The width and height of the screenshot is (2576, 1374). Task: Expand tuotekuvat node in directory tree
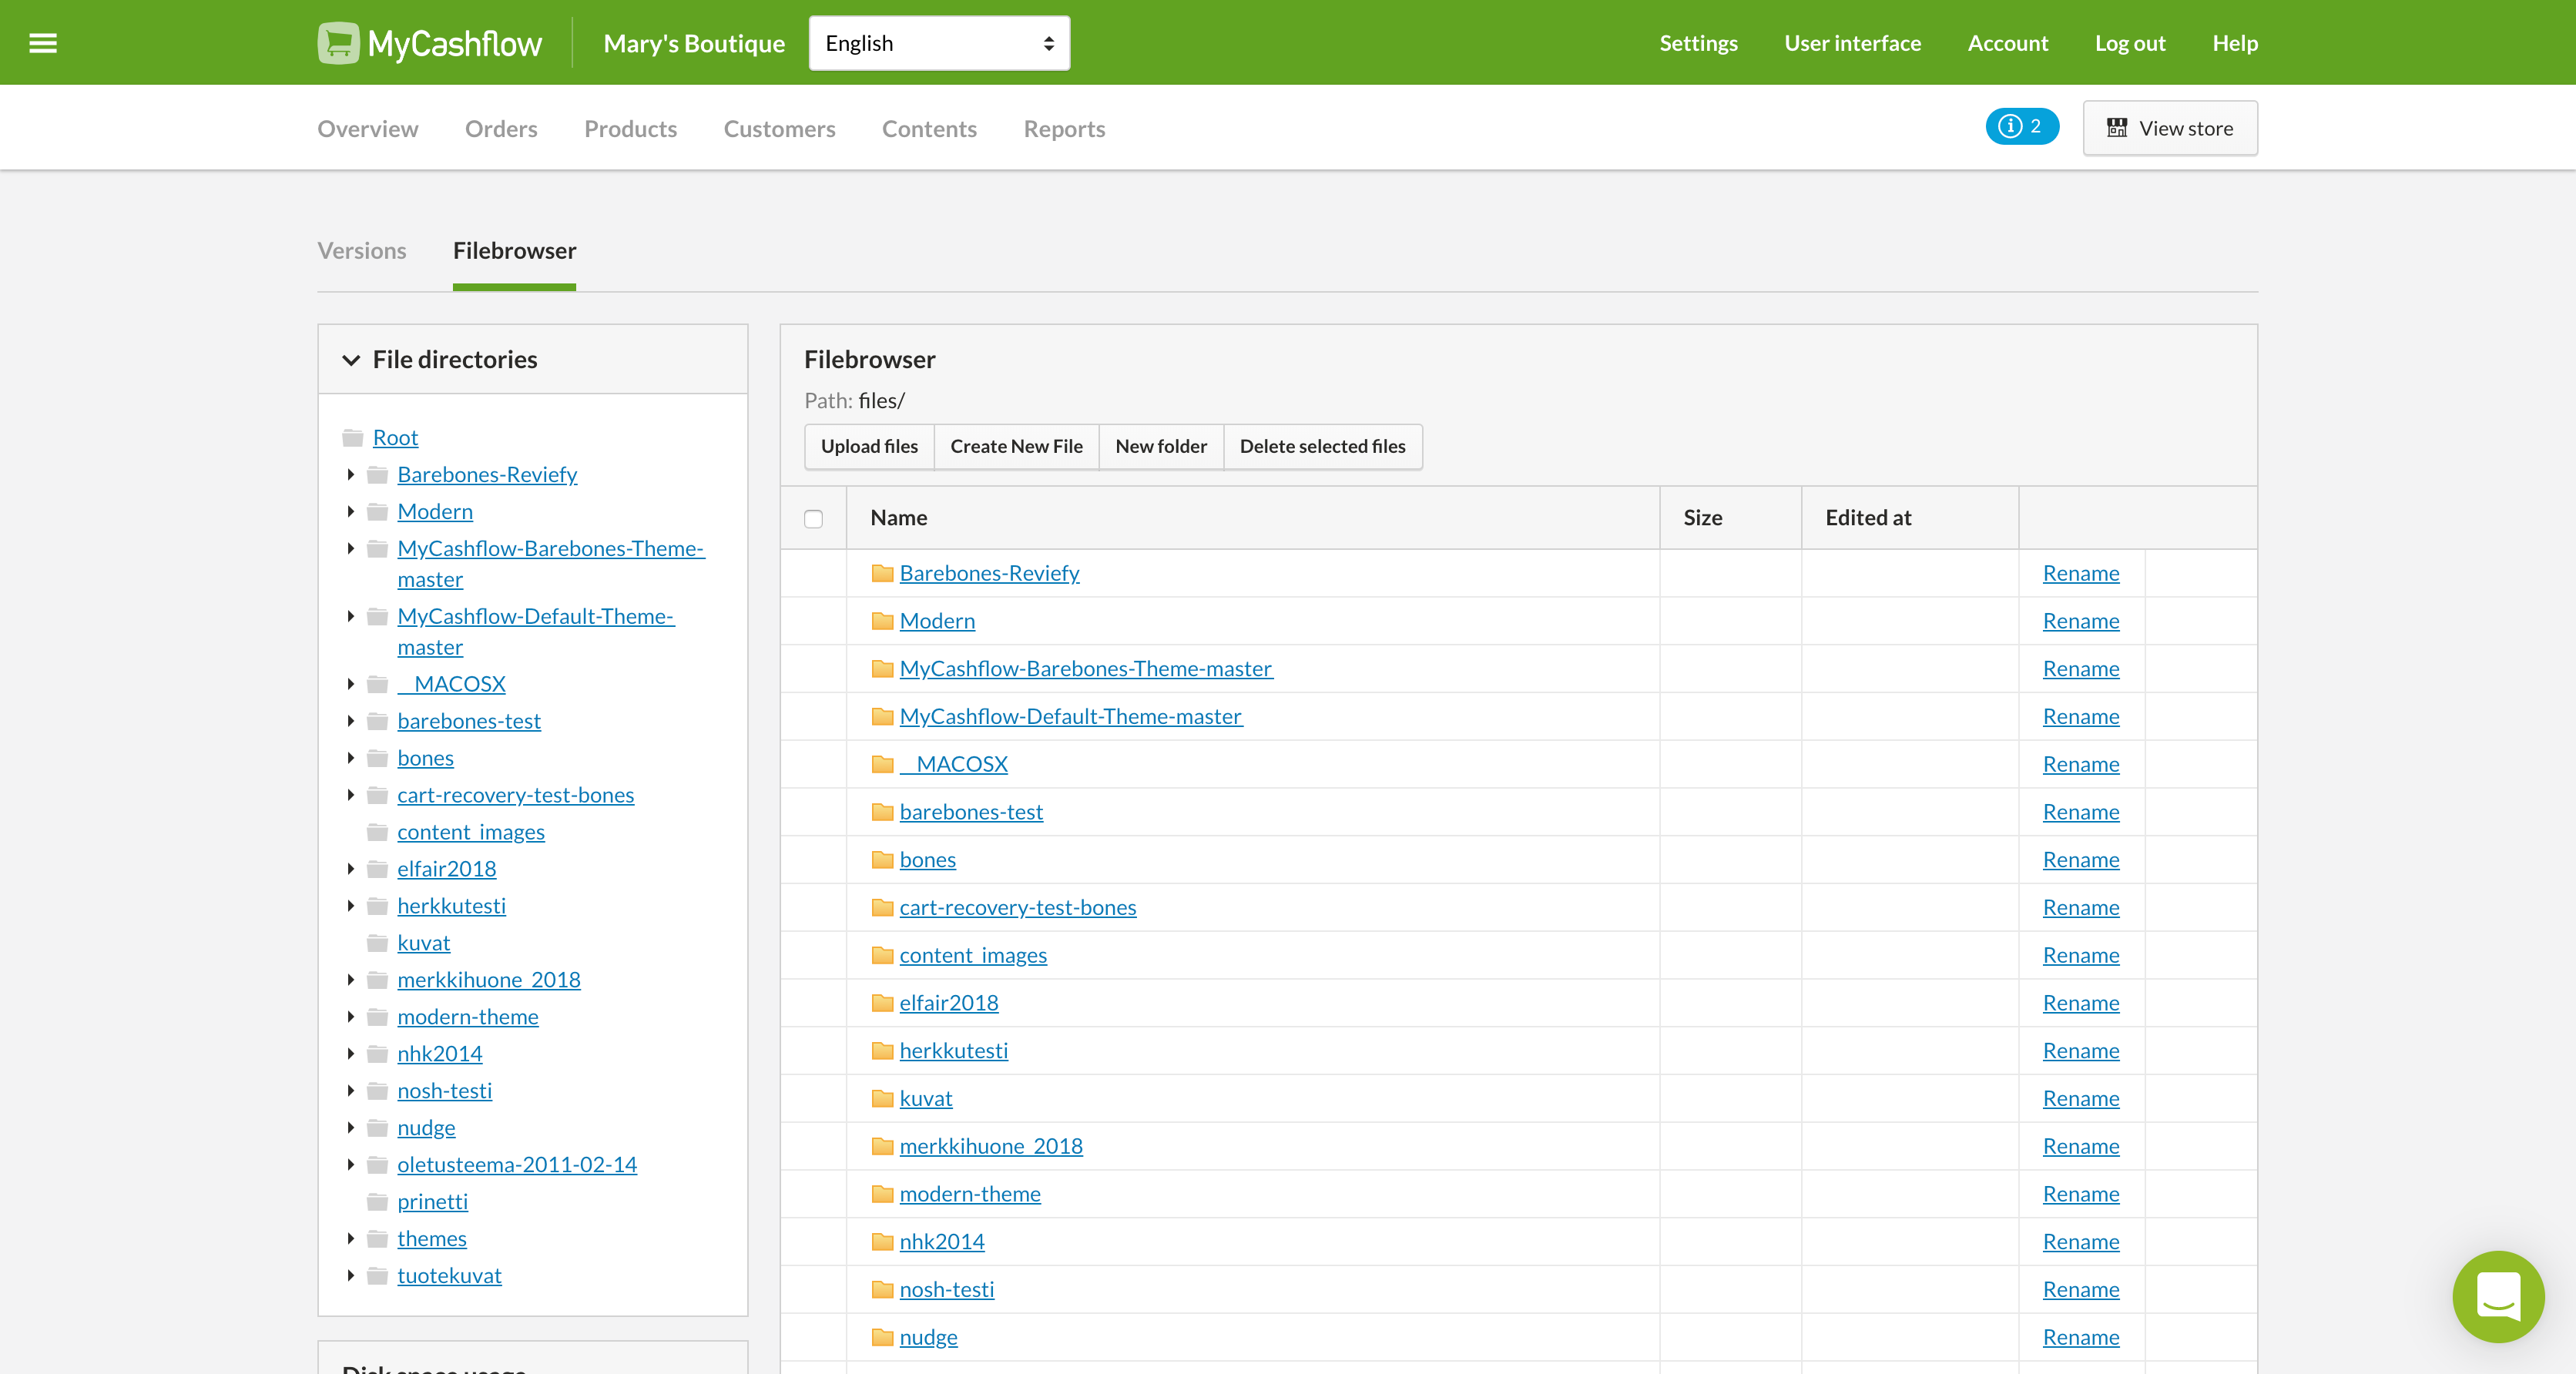tap(351, 1275)
